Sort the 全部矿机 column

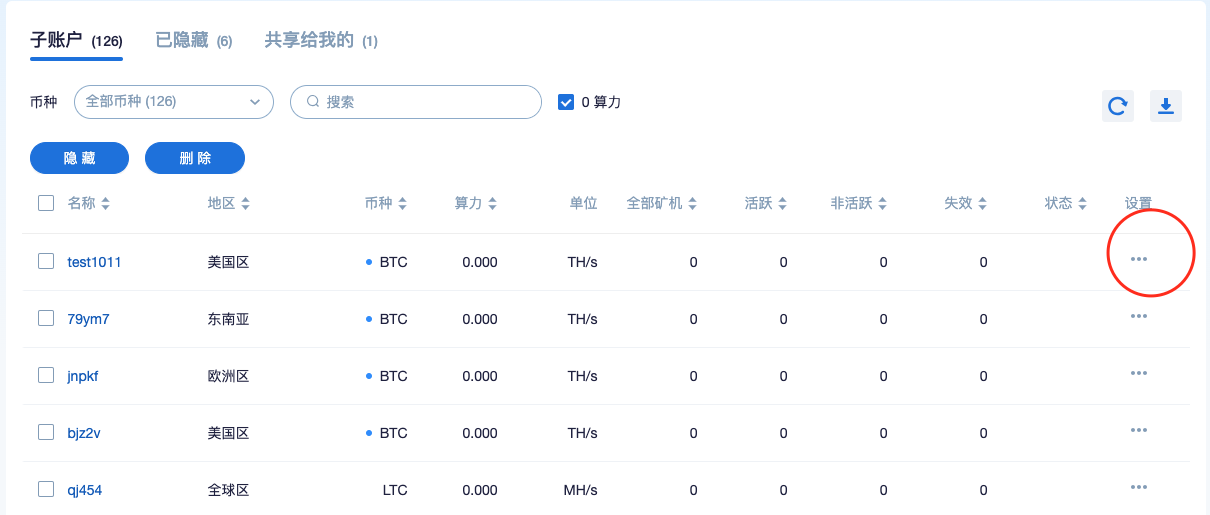pyautogui.click(x=692, y=204)
